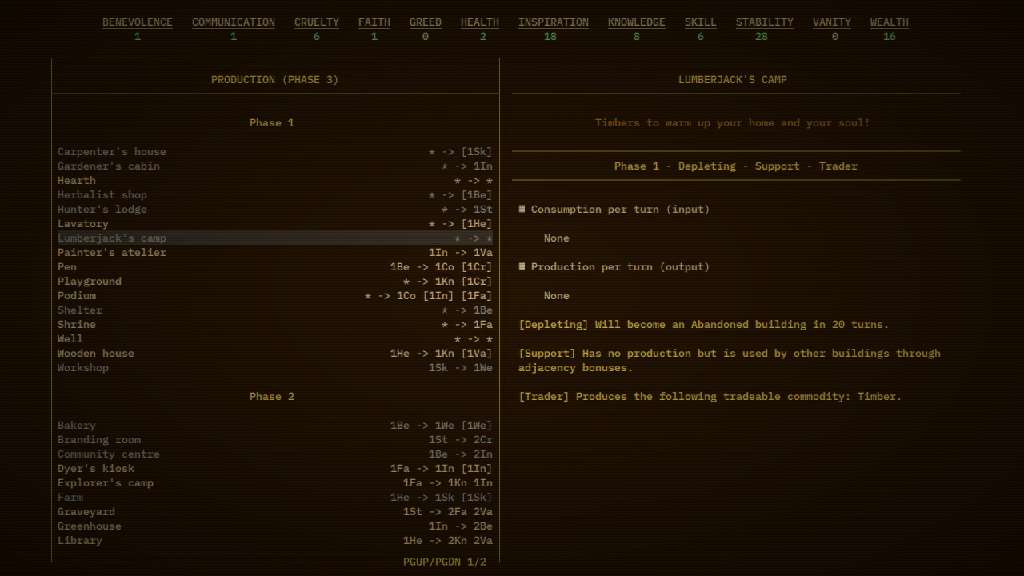Select the Playground building row
Viewport: 1024px width, 576px height.
(x=90, y=282)
